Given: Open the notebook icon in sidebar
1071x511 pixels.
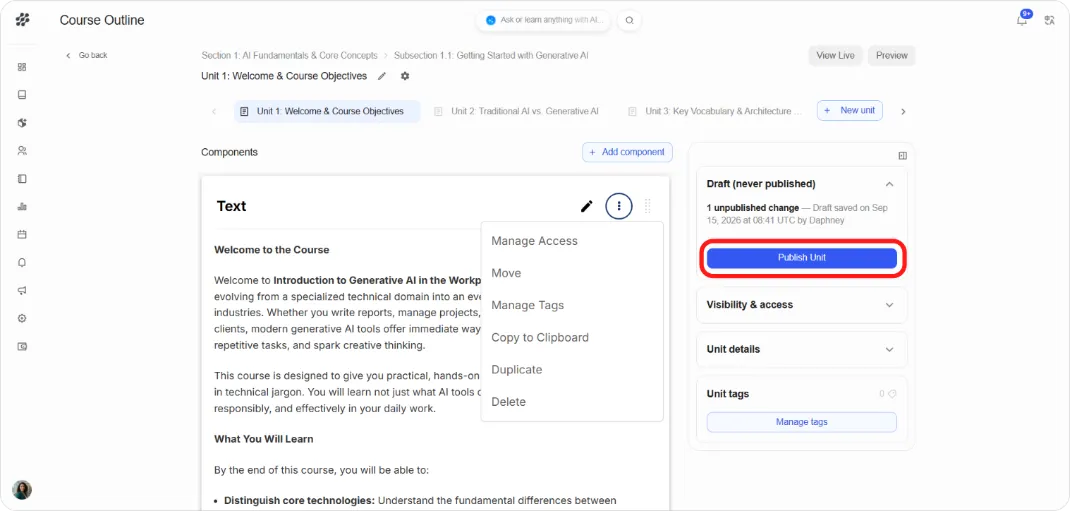Looking at the screenshot, I should pyautogui.click(x=22, y=179).
